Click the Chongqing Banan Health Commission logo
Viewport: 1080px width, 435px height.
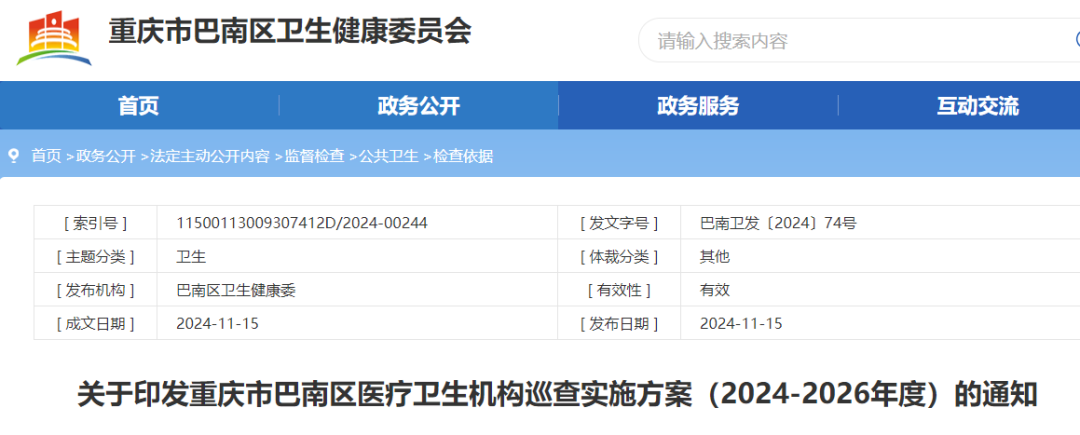(54, 39)
